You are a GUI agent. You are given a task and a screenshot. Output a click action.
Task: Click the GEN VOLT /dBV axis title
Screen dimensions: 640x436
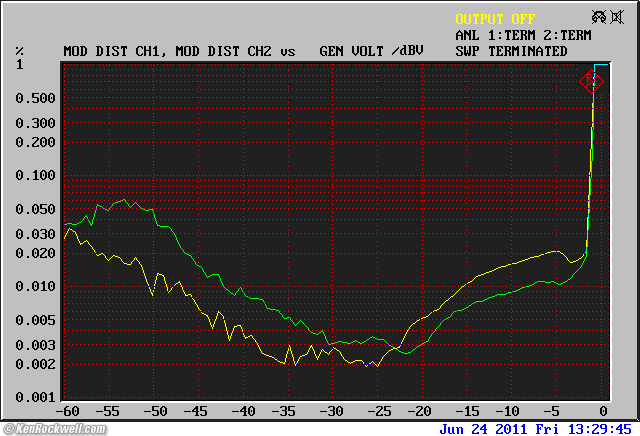371,51
